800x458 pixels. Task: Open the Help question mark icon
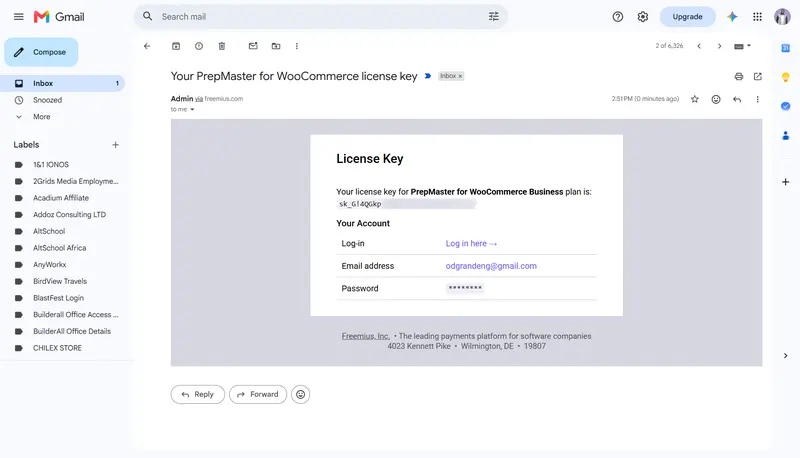[617, 17]
